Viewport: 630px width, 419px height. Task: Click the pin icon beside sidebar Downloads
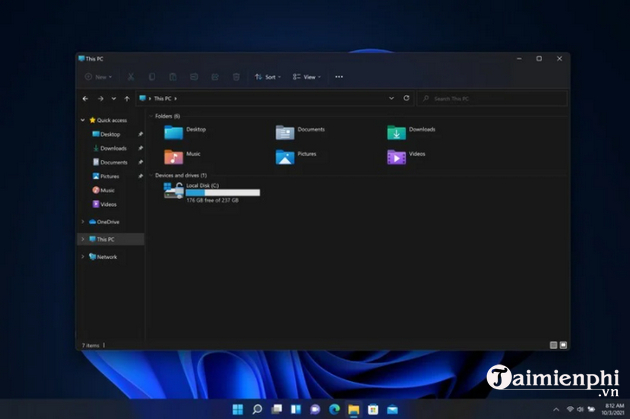pyautogui.click(x=140, y=148)
